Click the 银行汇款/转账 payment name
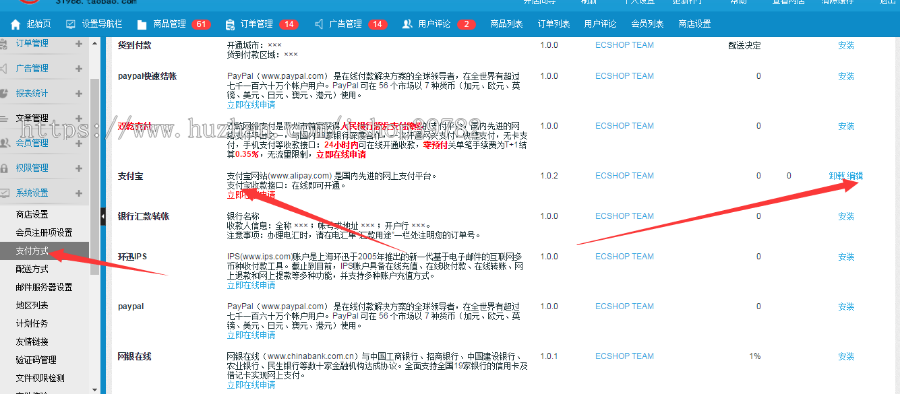Screen dimensions: 900x394 pyautogui.click(x=142, y=216)
